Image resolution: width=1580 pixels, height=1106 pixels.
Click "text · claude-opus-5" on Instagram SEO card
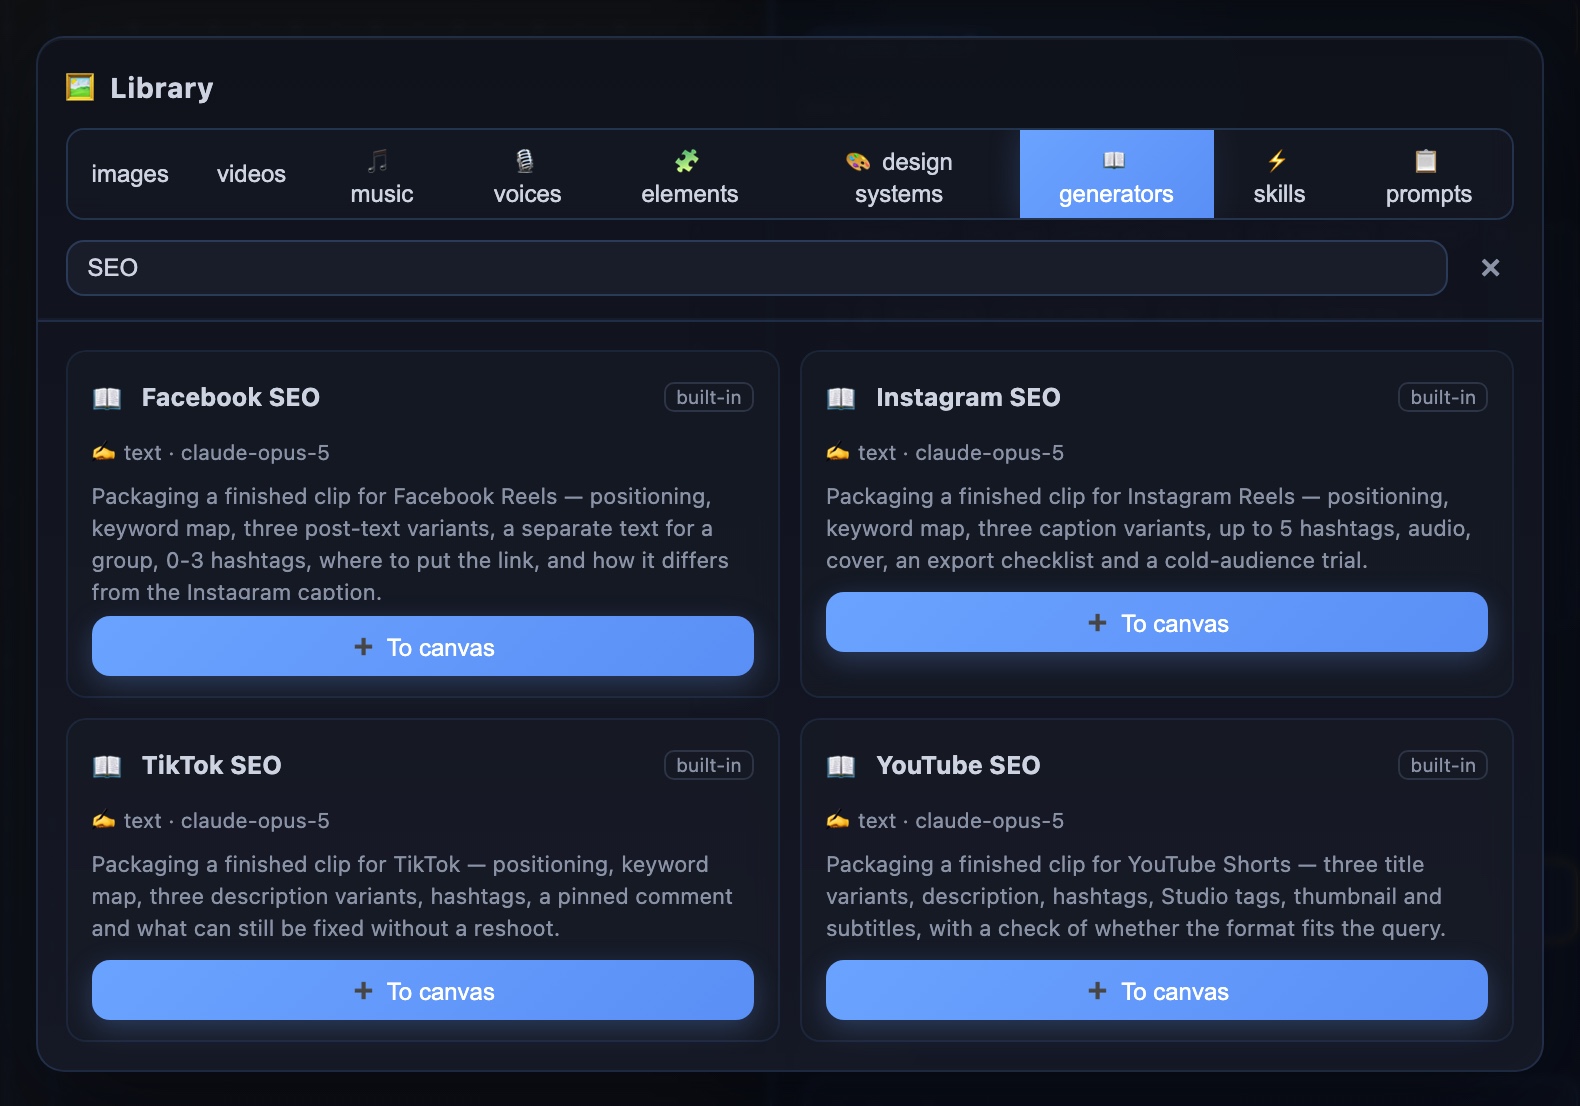(961, 453)
